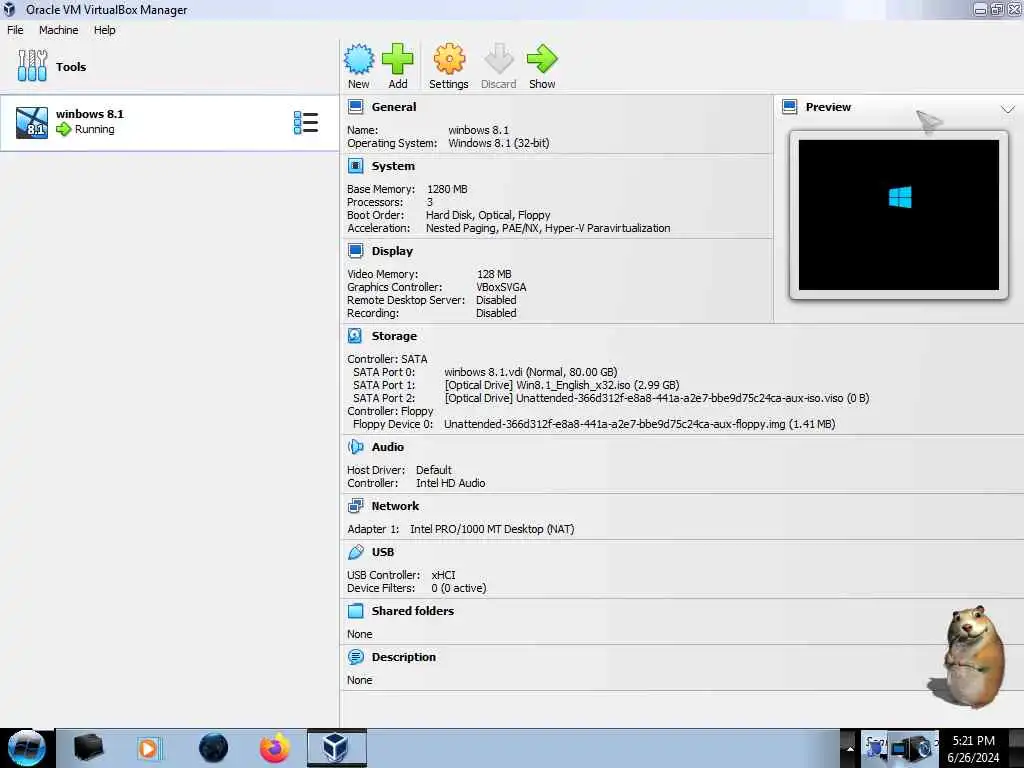Viewport: 1024px width, 768px height.
Task: Open the System settings header link
Action: point(393,166)
